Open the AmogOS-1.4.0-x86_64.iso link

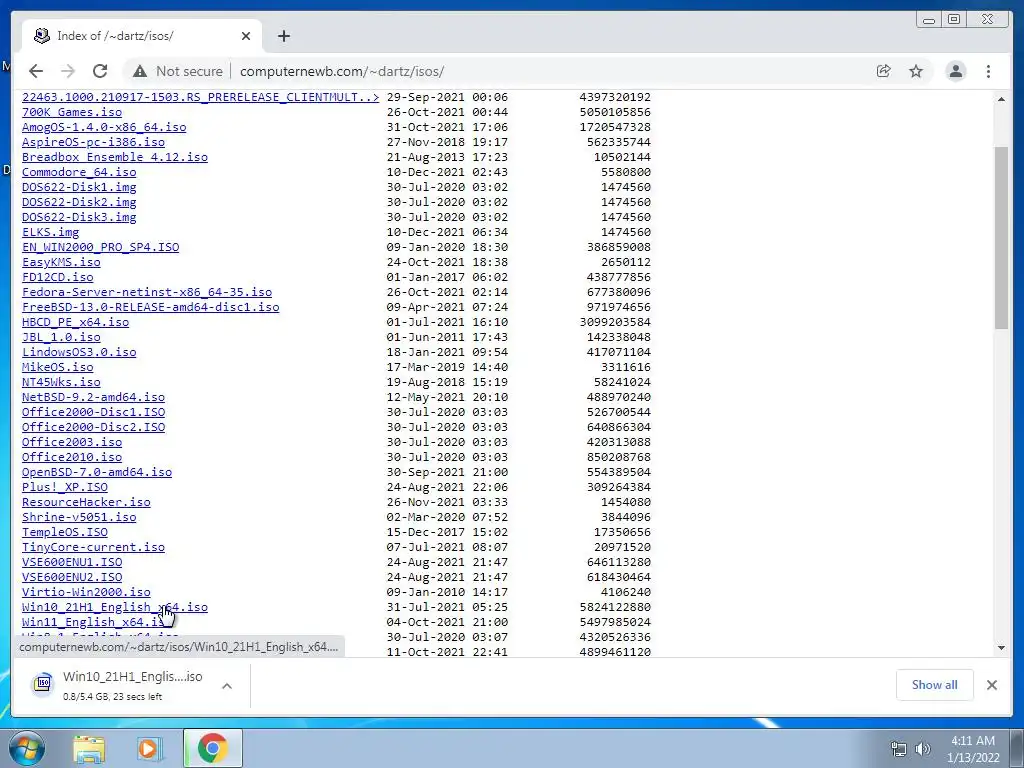pos(104,127)
